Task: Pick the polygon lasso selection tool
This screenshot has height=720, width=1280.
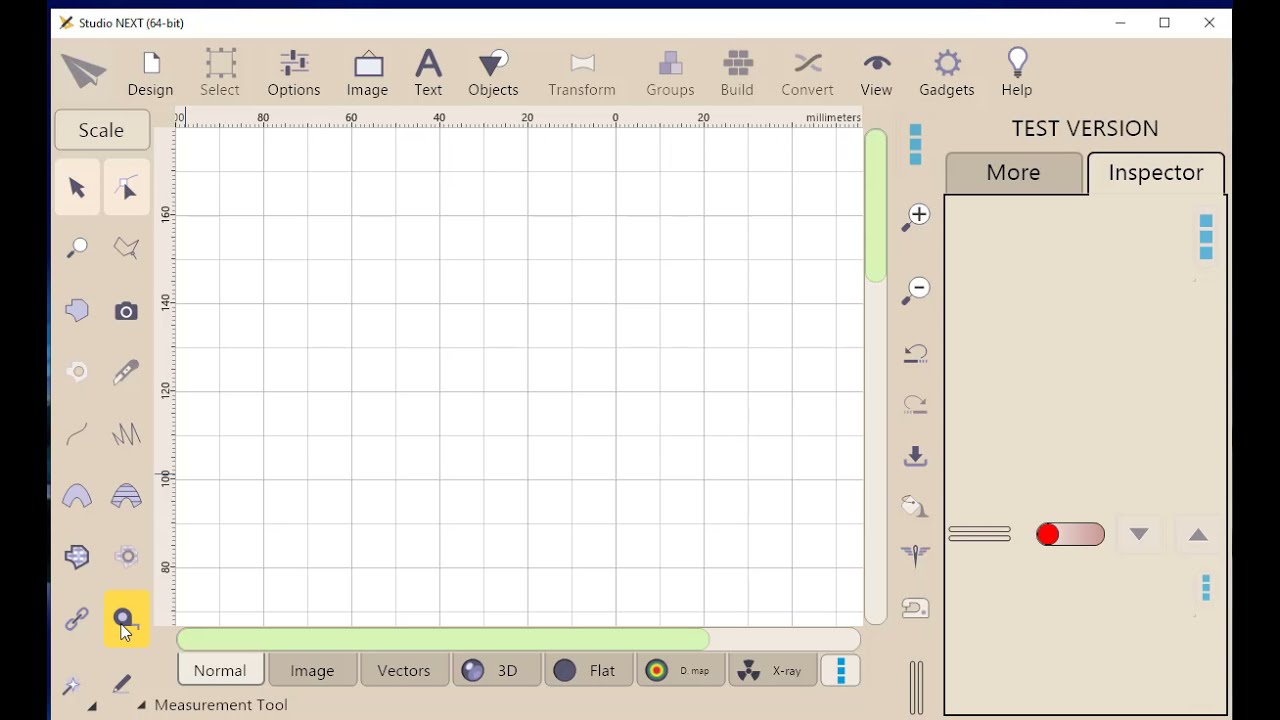Action: pos(126,248)
